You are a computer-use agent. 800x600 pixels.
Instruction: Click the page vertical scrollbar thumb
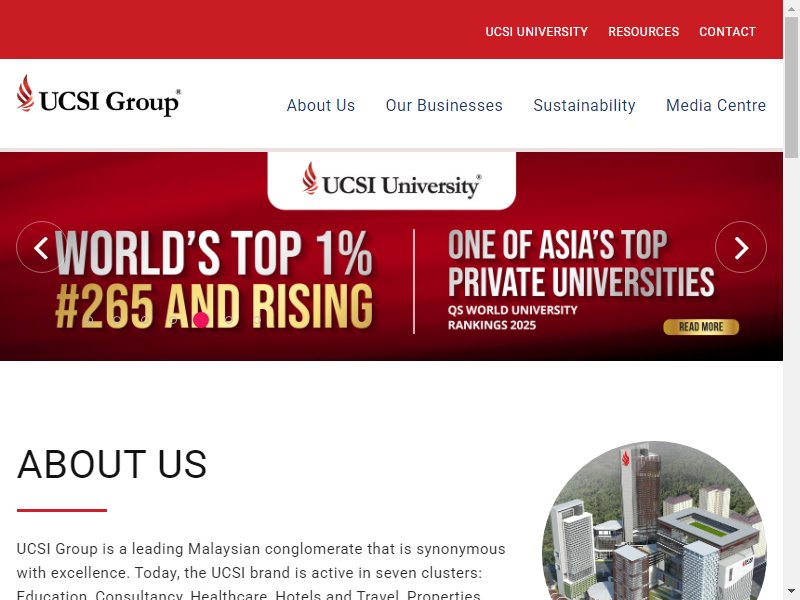pos(791,87)
